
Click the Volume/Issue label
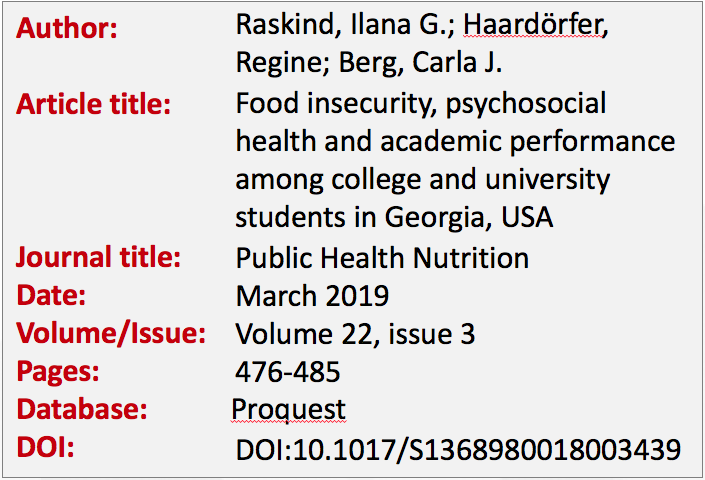111,333
